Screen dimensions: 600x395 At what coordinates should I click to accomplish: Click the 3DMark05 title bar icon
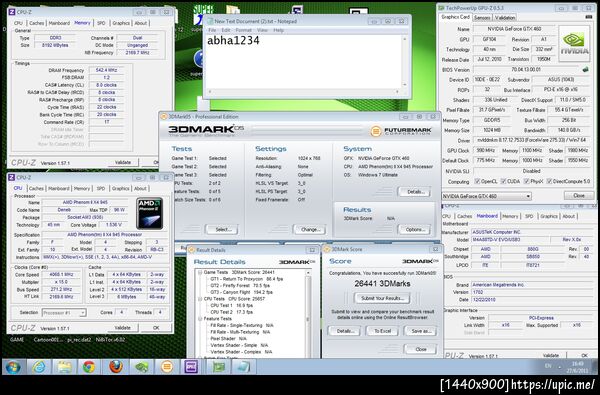coord(164,117)
